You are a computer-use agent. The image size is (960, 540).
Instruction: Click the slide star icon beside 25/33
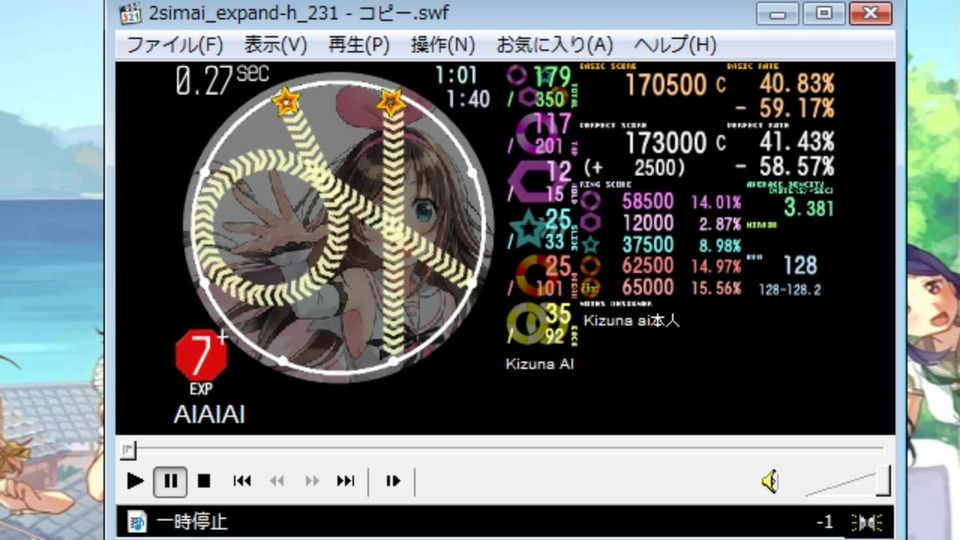point(527,228)
